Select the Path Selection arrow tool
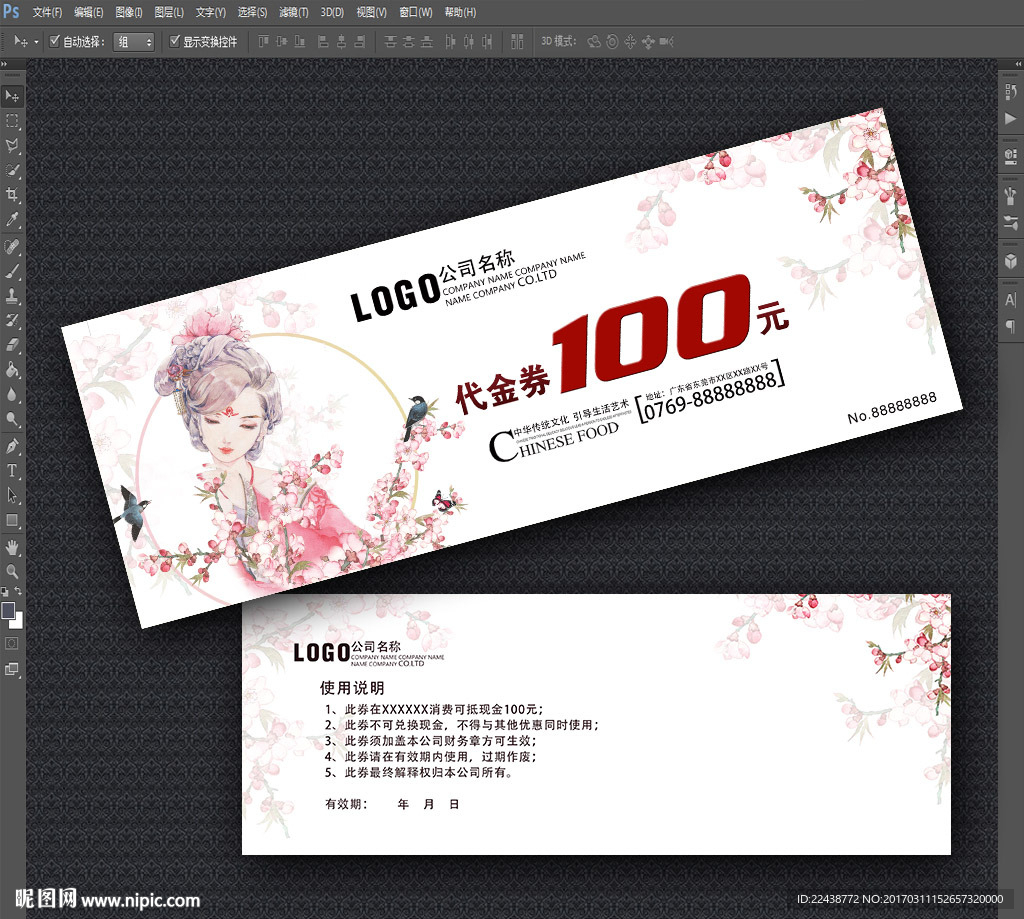The image size is (1024, 919). pos(12,495)
